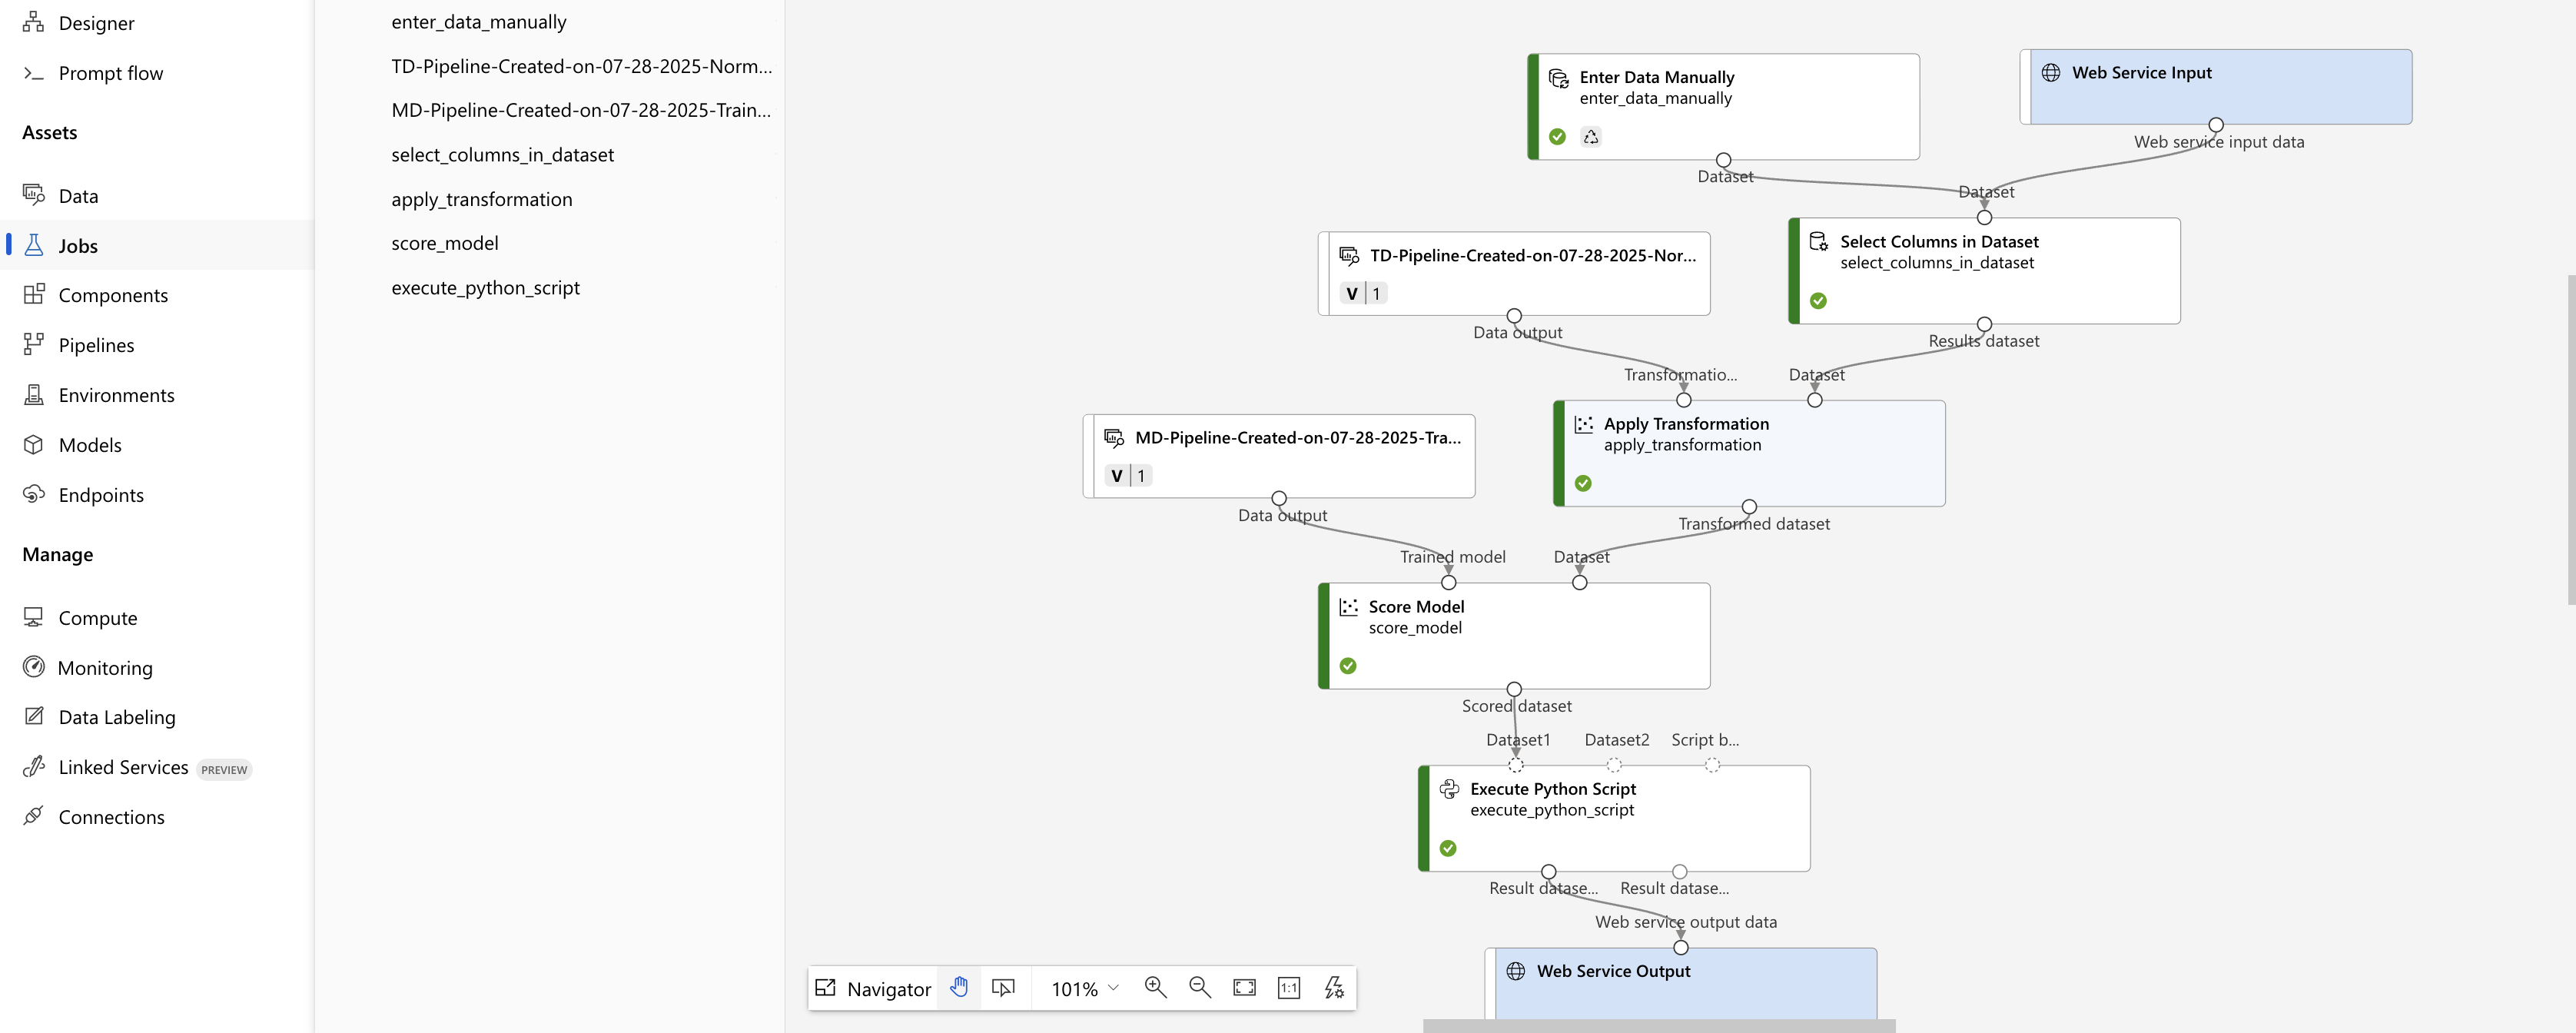Click the zoom out magnifier

1200,988
